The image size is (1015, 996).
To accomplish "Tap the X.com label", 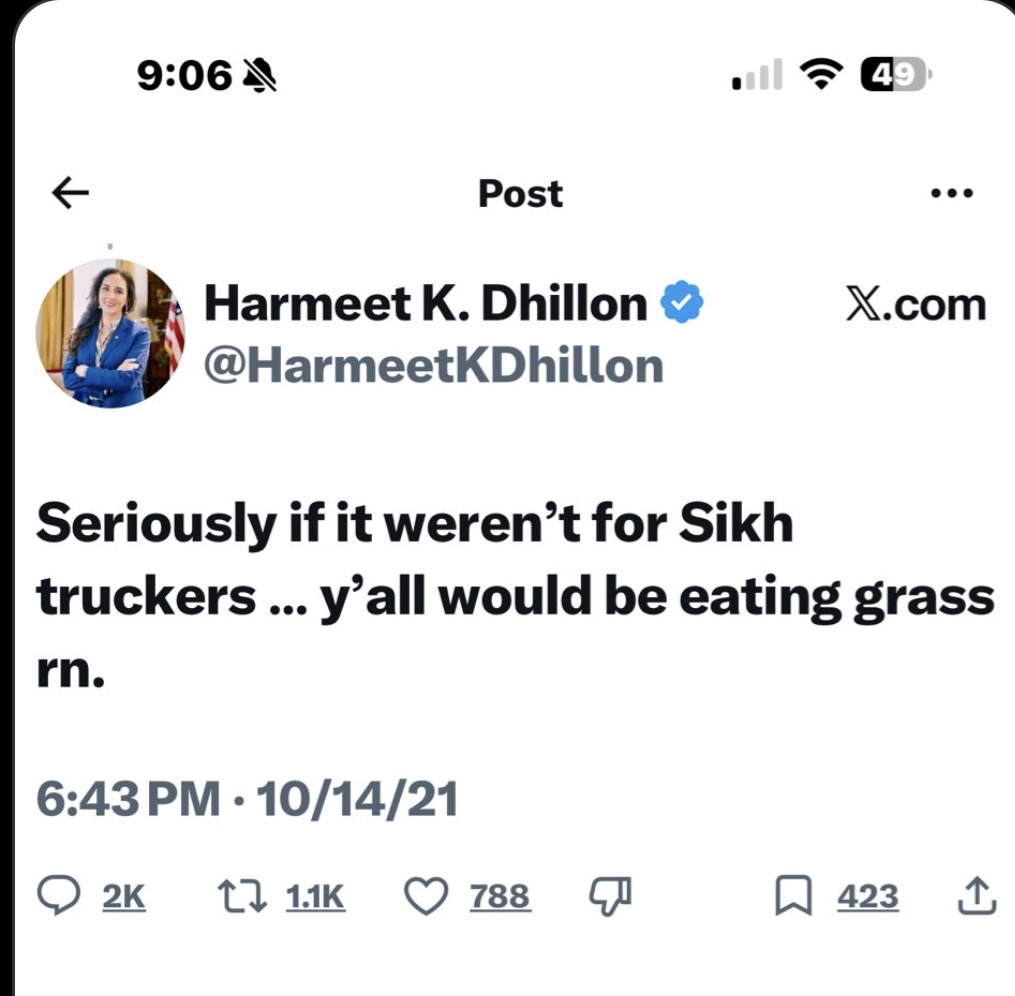I will pyautogui.click(x=914, y=304).
